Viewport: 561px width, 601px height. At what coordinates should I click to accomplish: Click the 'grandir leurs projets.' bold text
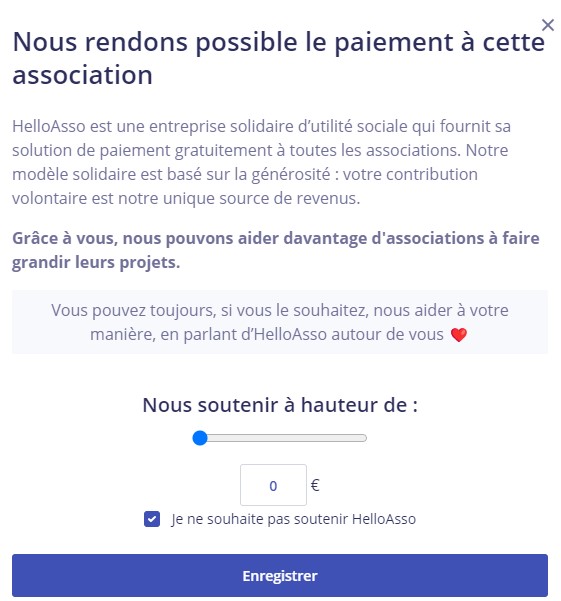click(96, 263)
